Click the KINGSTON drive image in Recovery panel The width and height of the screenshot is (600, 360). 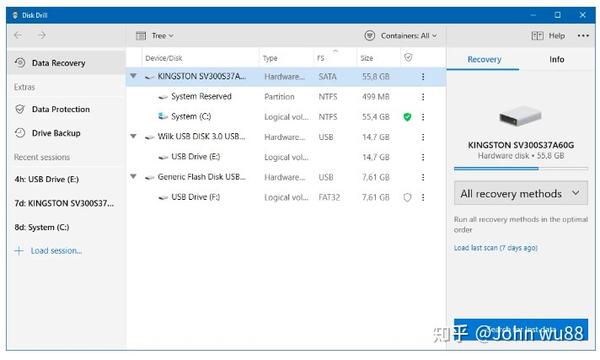(x=520, y=116)
